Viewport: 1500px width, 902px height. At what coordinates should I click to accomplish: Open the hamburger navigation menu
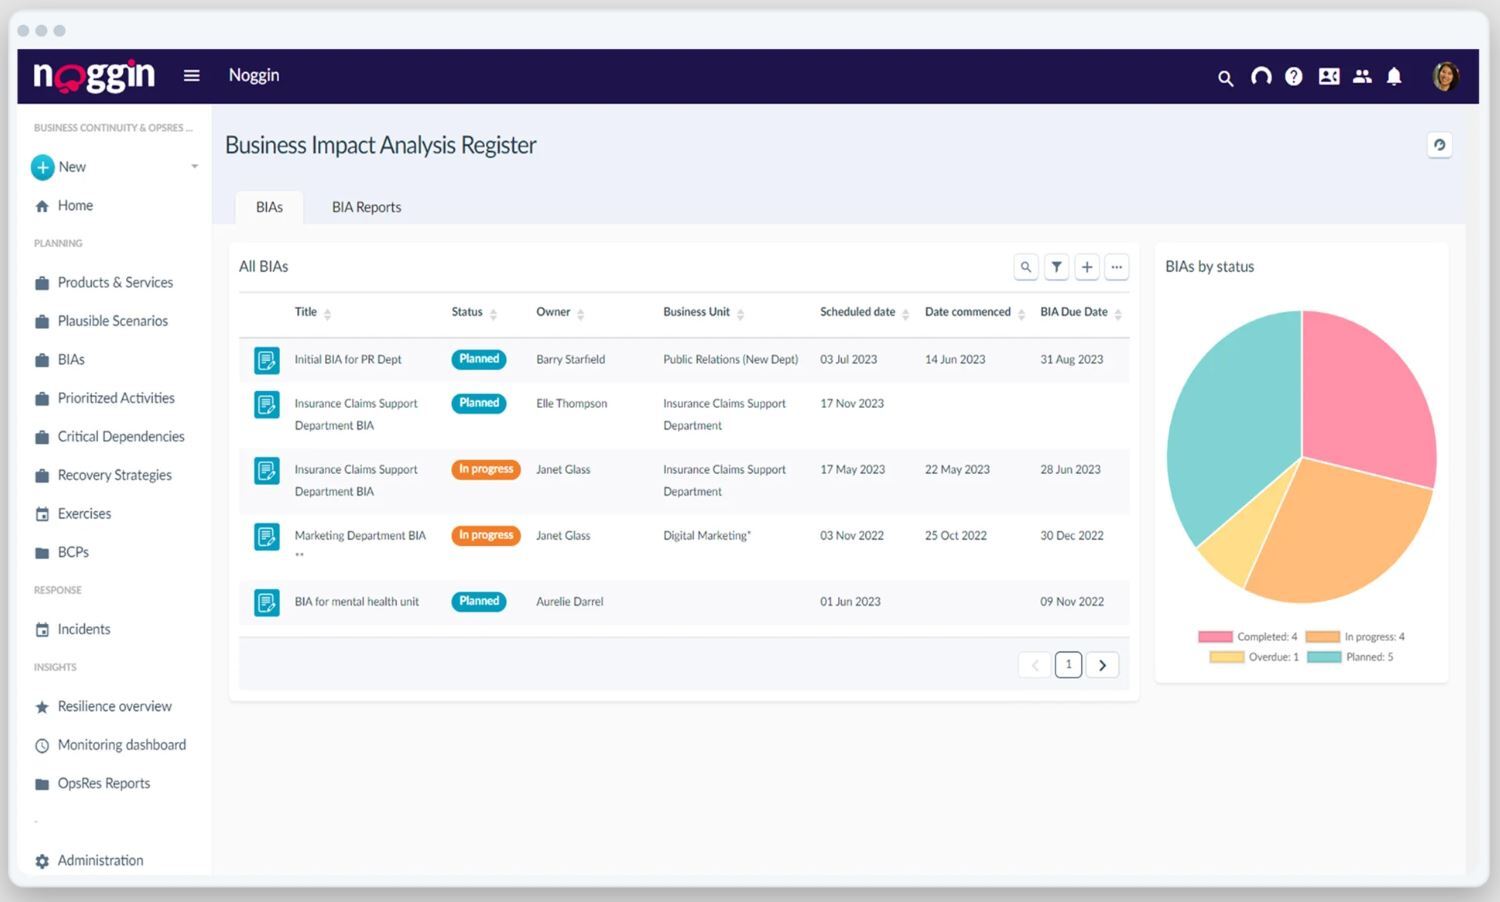pos(192,76)
